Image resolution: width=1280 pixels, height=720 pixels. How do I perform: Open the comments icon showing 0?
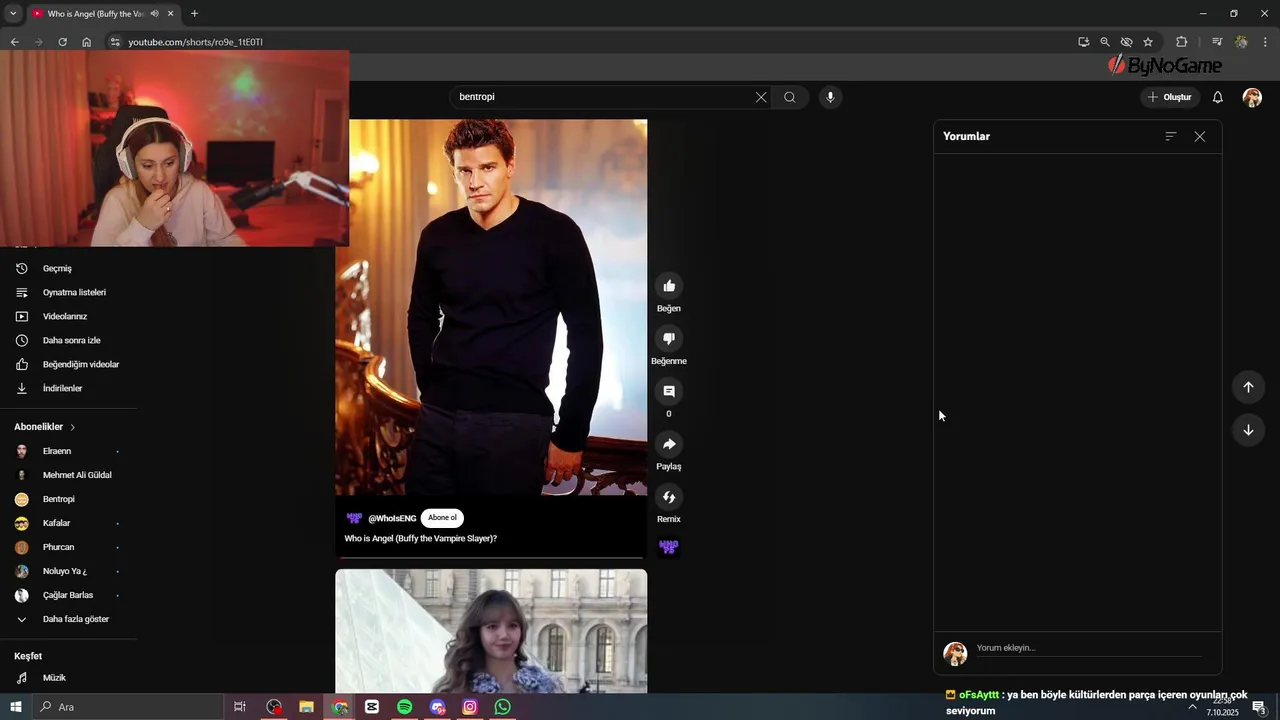pos(669,391)
